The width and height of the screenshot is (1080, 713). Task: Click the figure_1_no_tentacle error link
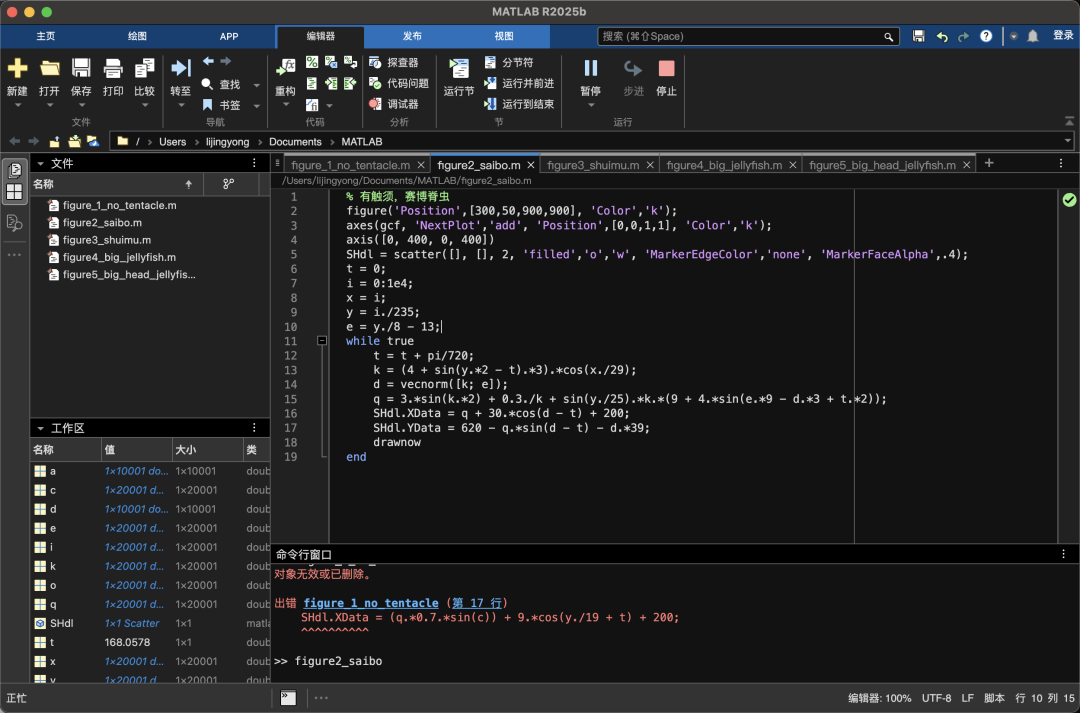[371, 603]
